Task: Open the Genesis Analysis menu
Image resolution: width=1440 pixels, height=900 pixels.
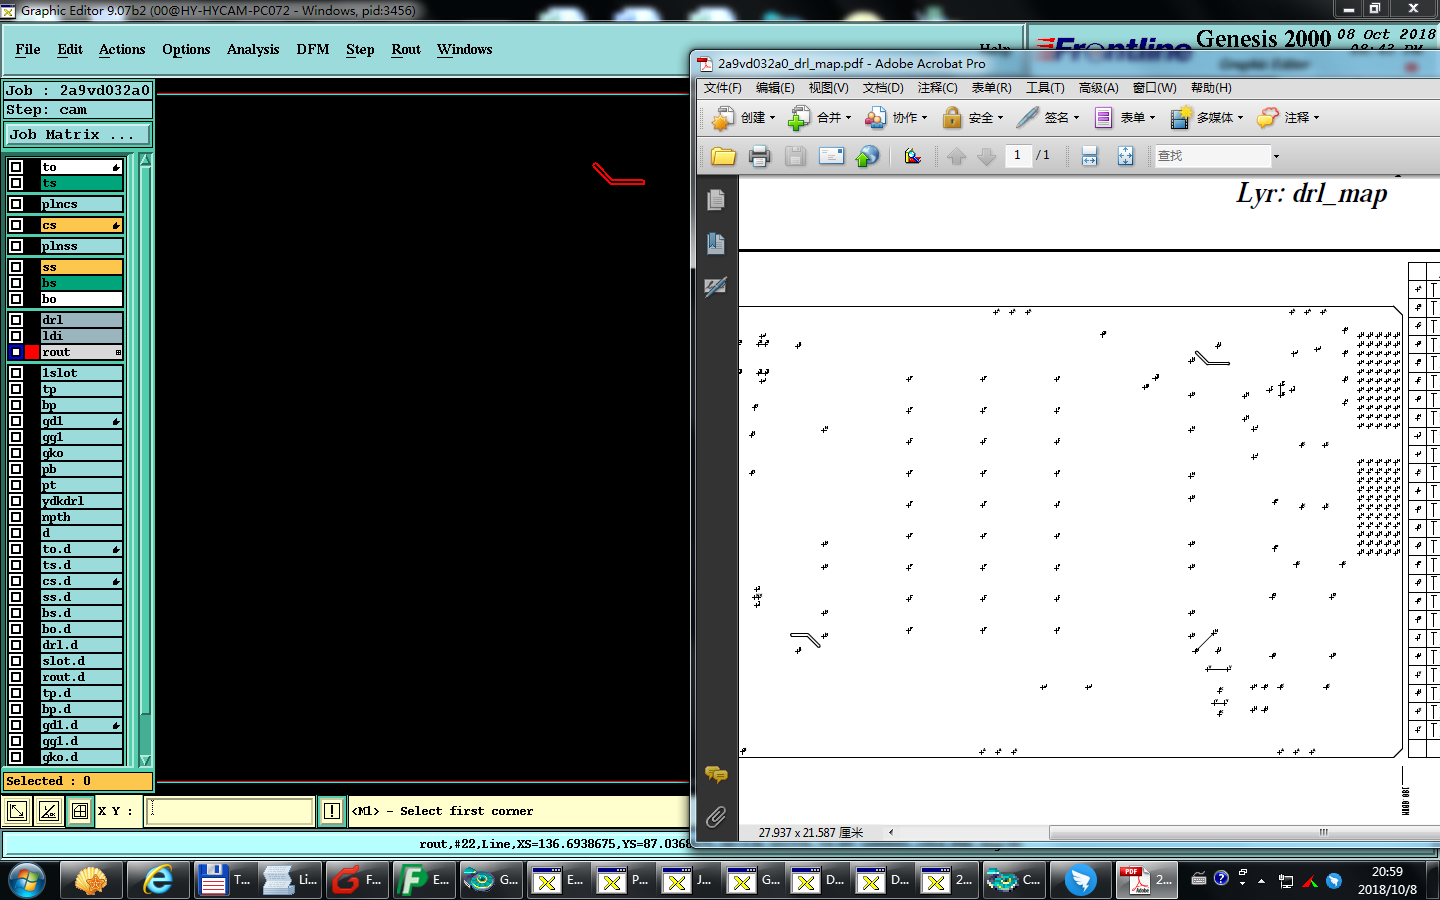Action: coord(253,49)
